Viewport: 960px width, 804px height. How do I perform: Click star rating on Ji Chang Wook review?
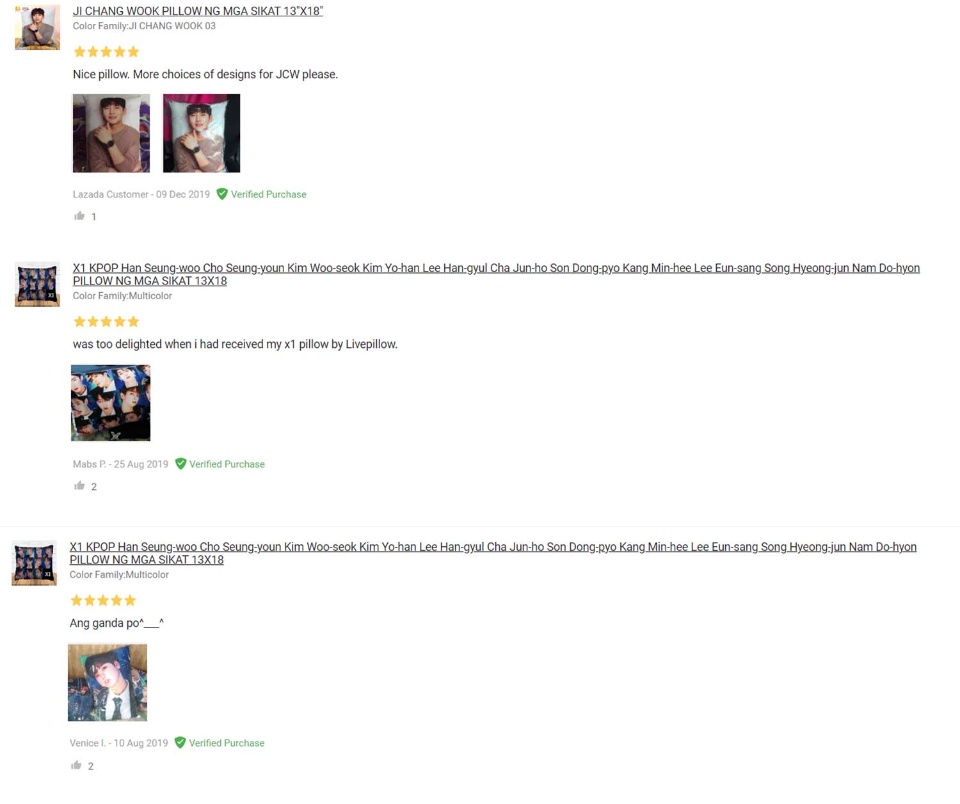point(107,52)
